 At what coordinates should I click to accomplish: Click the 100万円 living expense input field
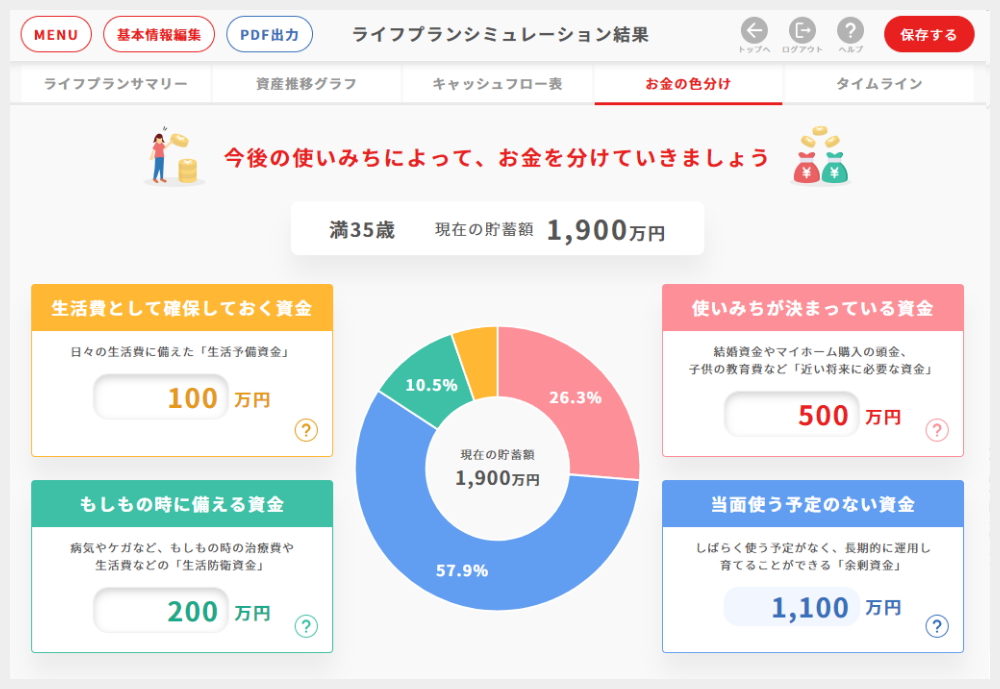pos(161,398)
